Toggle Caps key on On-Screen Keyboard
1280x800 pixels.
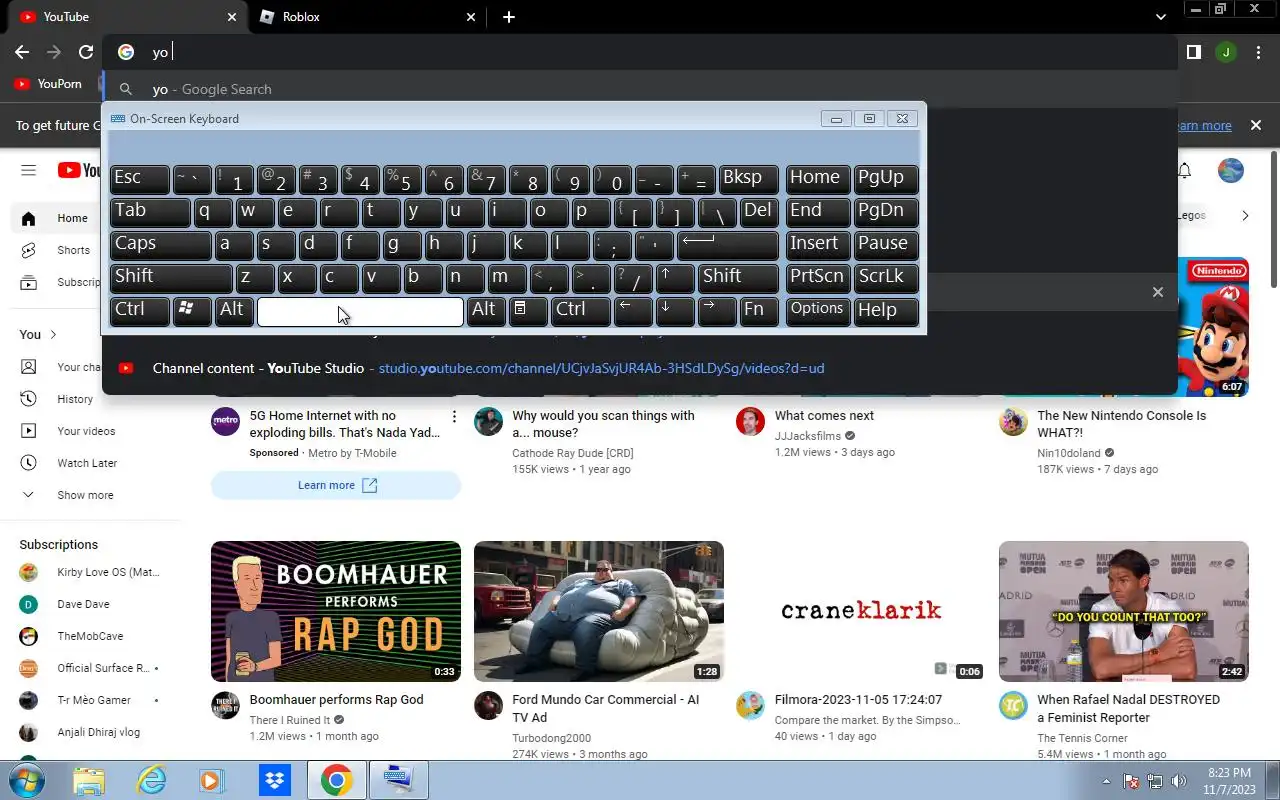coord(160,244)
